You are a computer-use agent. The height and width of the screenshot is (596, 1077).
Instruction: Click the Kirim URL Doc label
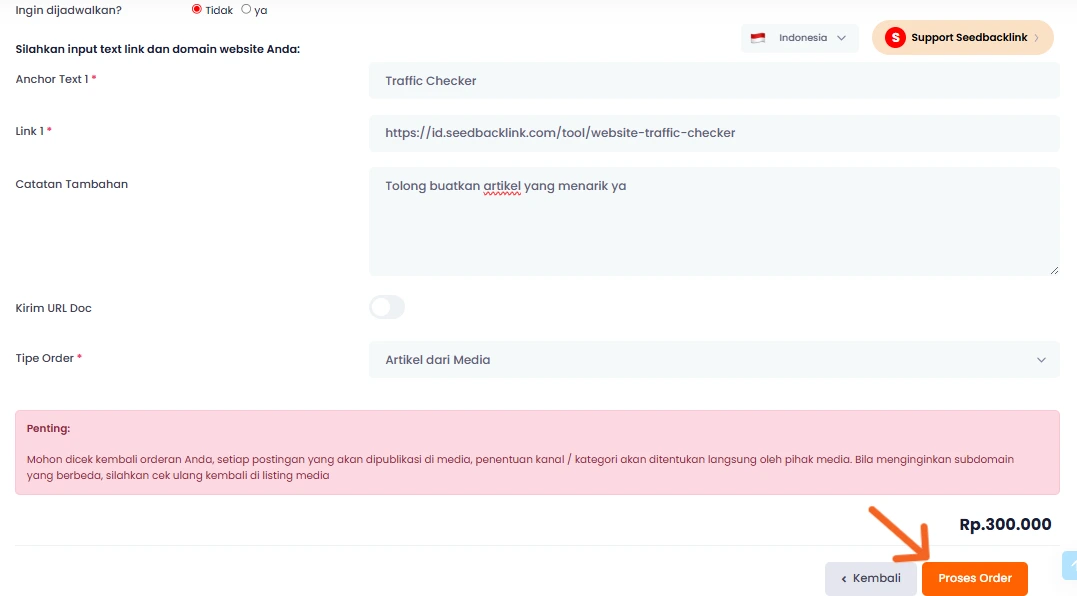54,308
